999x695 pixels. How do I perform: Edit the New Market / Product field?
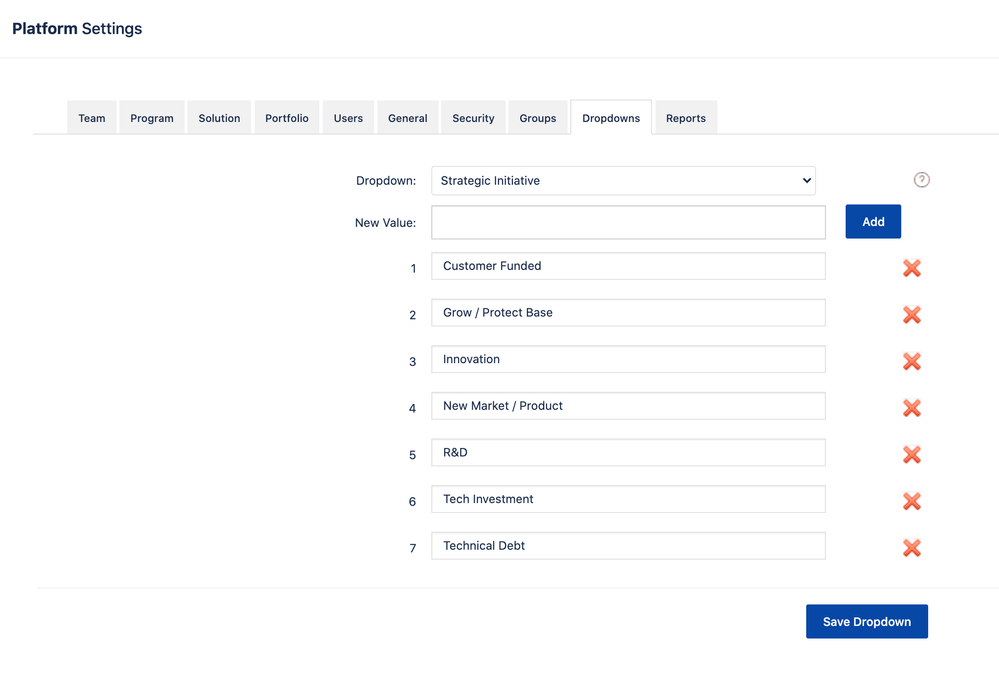click(628, 406)
